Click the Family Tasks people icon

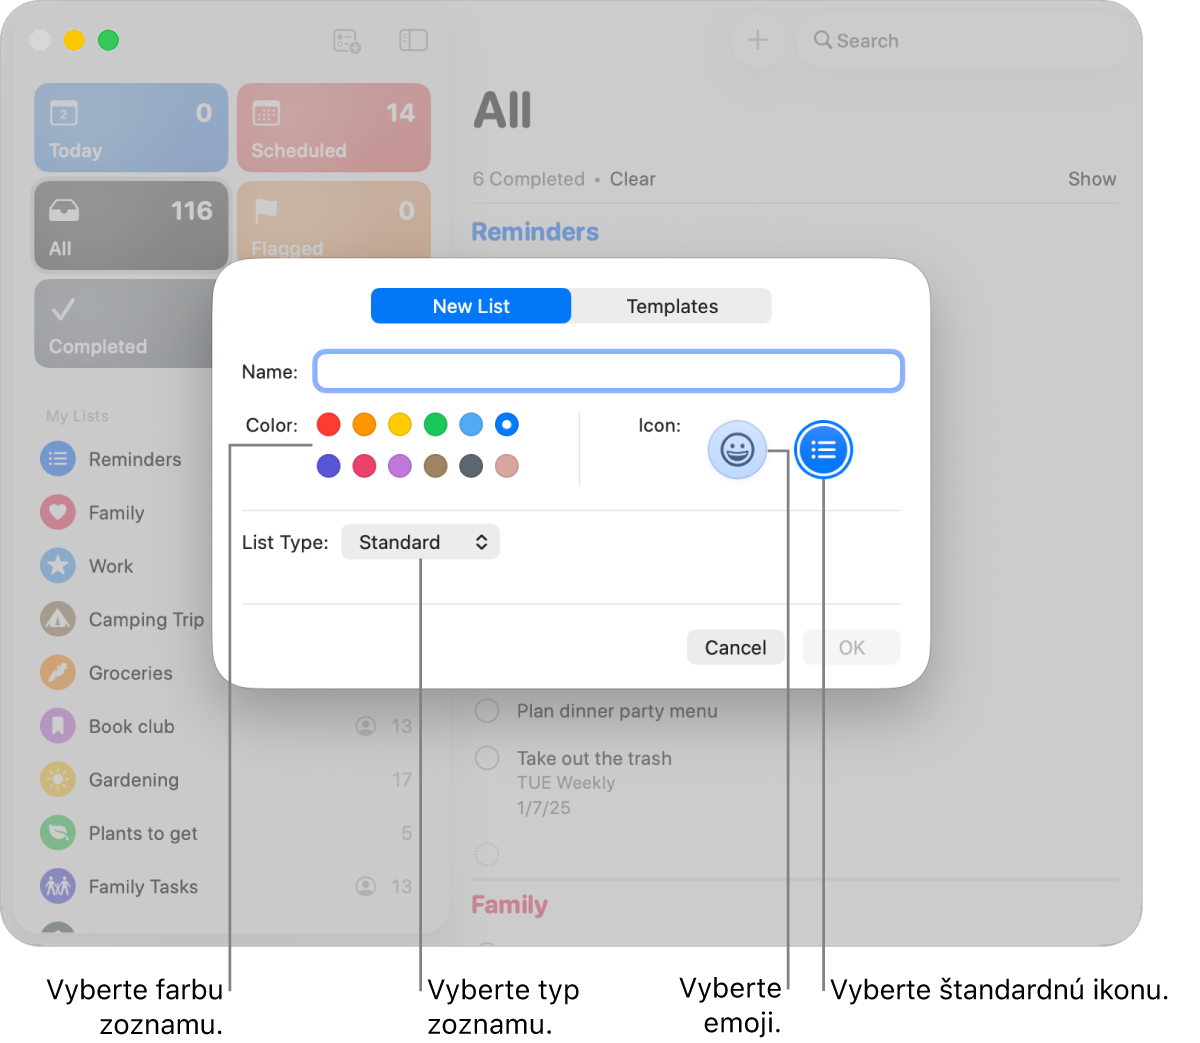click(x=58, y=886)
